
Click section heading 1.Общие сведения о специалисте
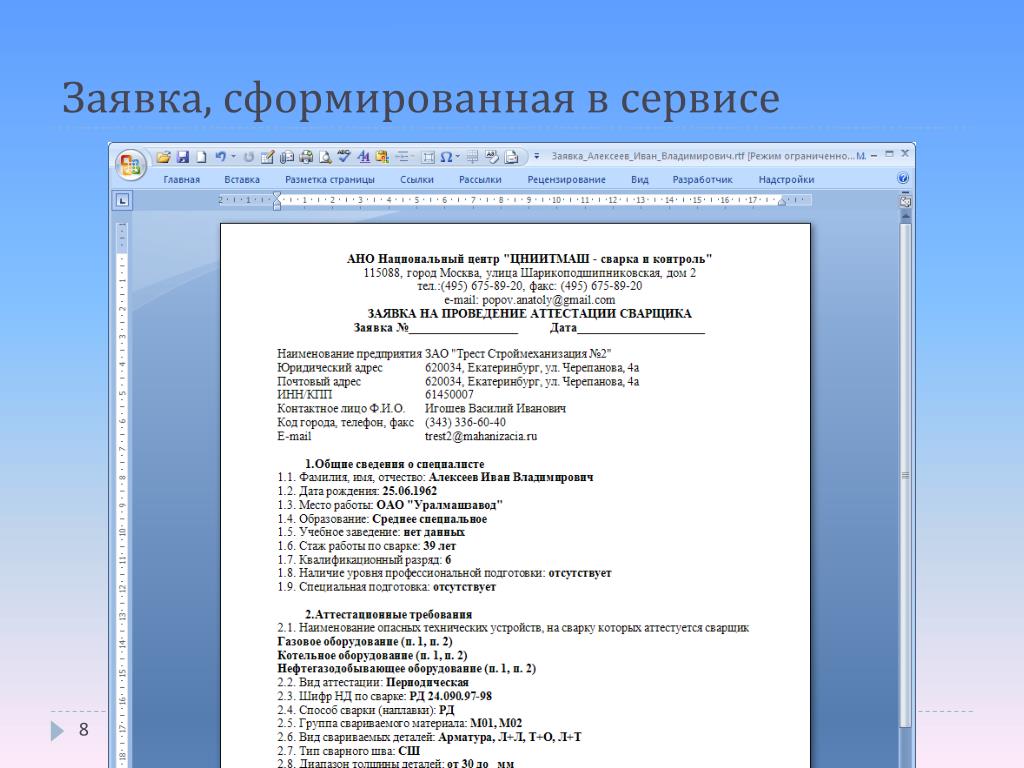(394, 464)
